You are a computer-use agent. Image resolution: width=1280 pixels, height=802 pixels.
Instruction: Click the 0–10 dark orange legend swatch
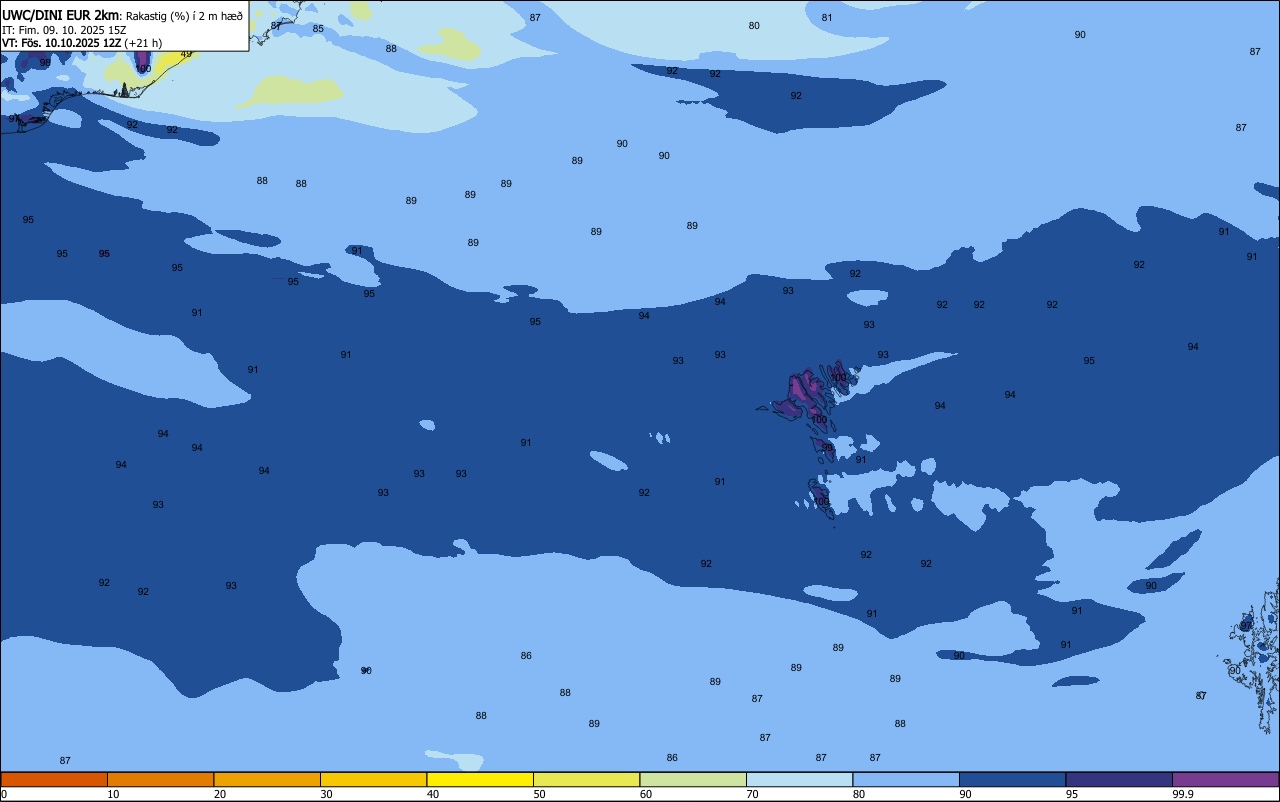[54, 779]
